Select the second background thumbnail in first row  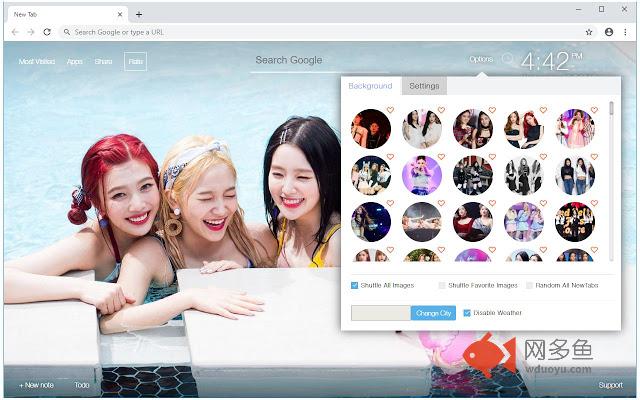(422, 129)
